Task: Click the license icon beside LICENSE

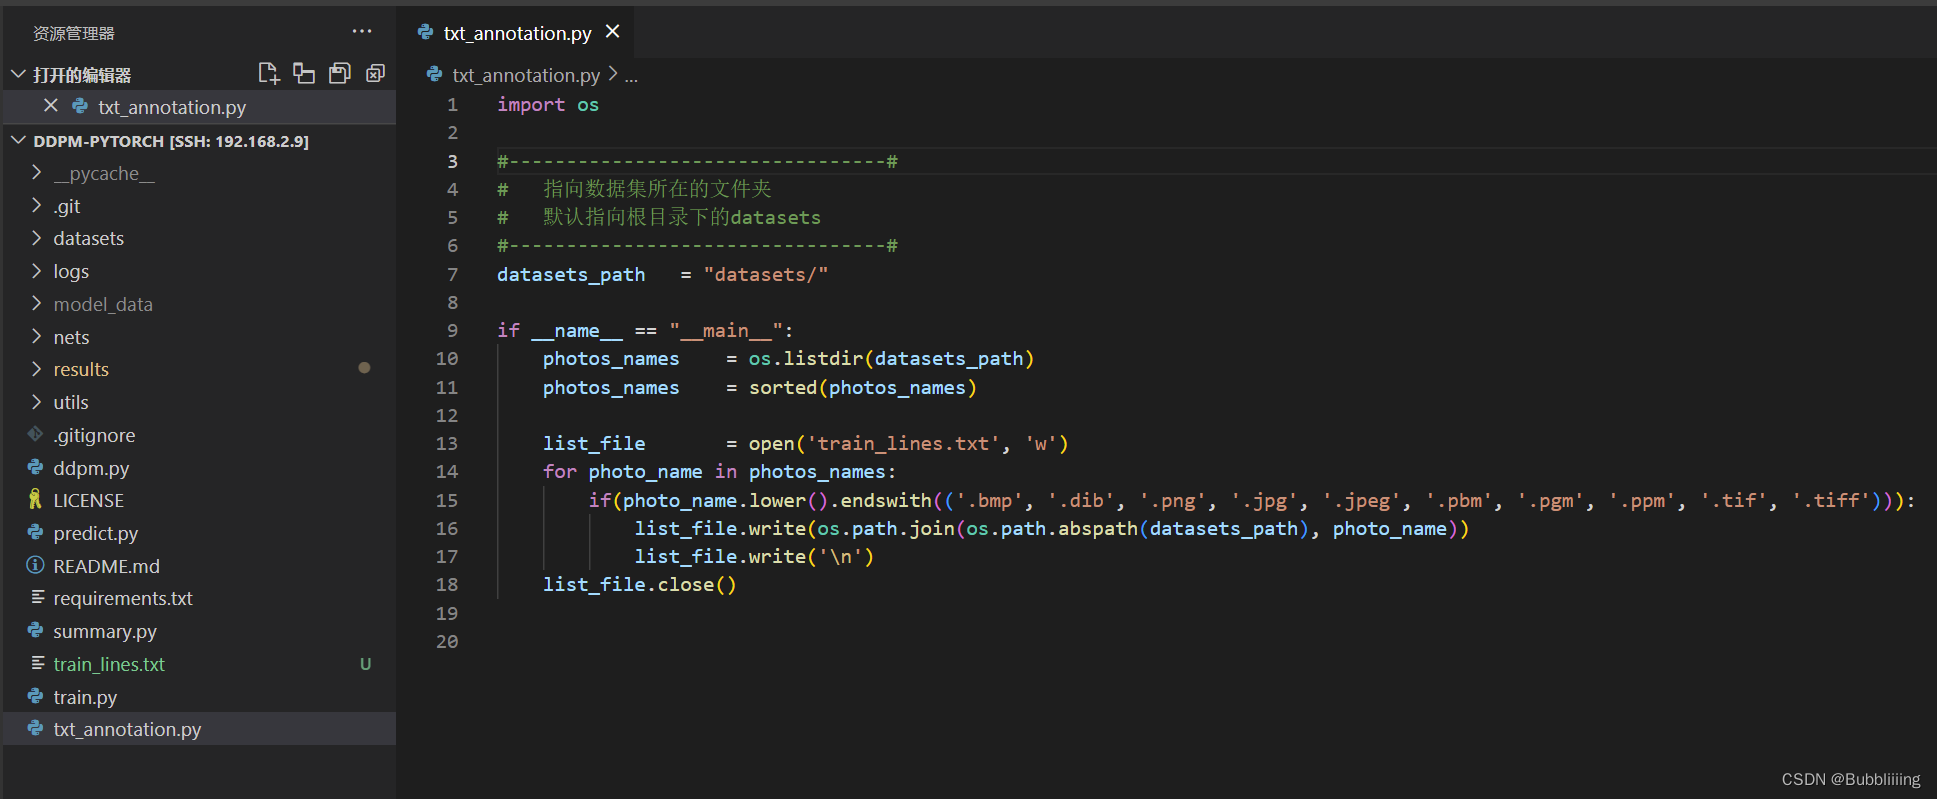Action: coord(36,499)
